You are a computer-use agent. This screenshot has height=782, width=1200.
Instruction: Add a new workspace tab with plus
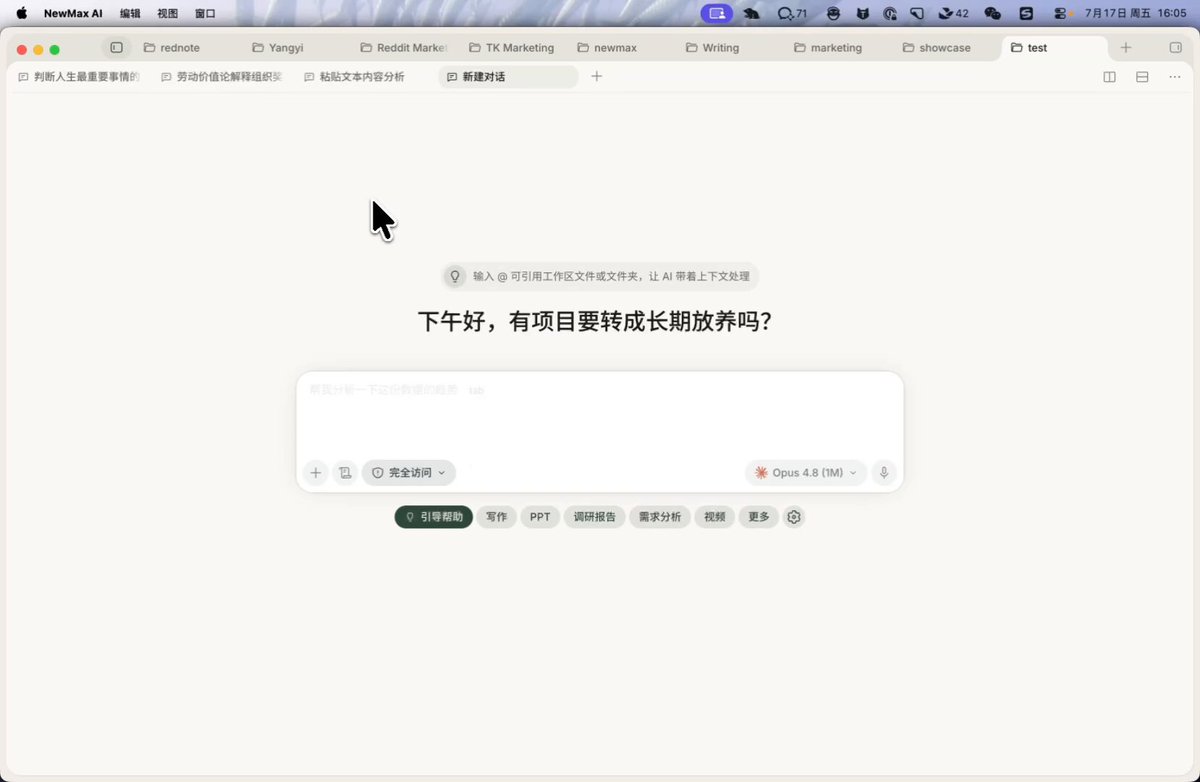coord(1126,48)
